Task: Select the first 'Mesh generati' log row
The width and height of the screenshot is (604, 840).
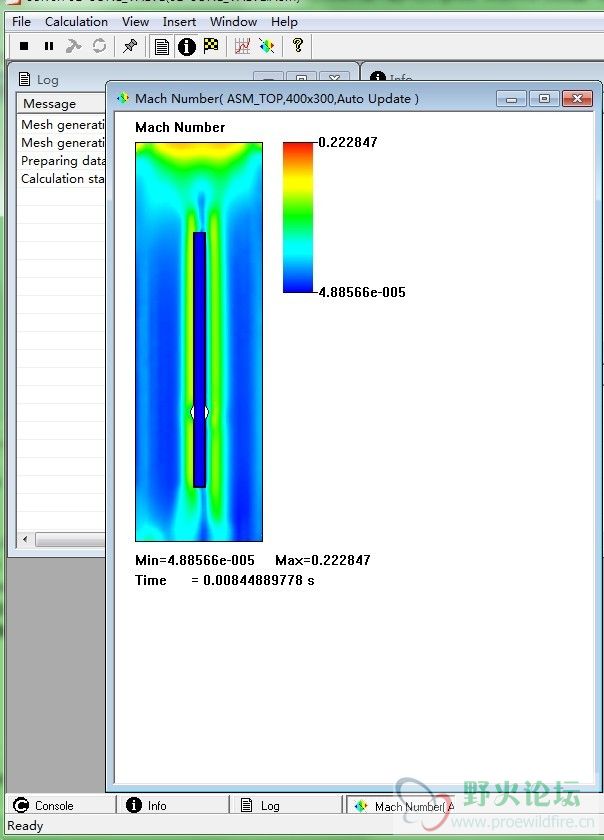Action: click(63, 124)
